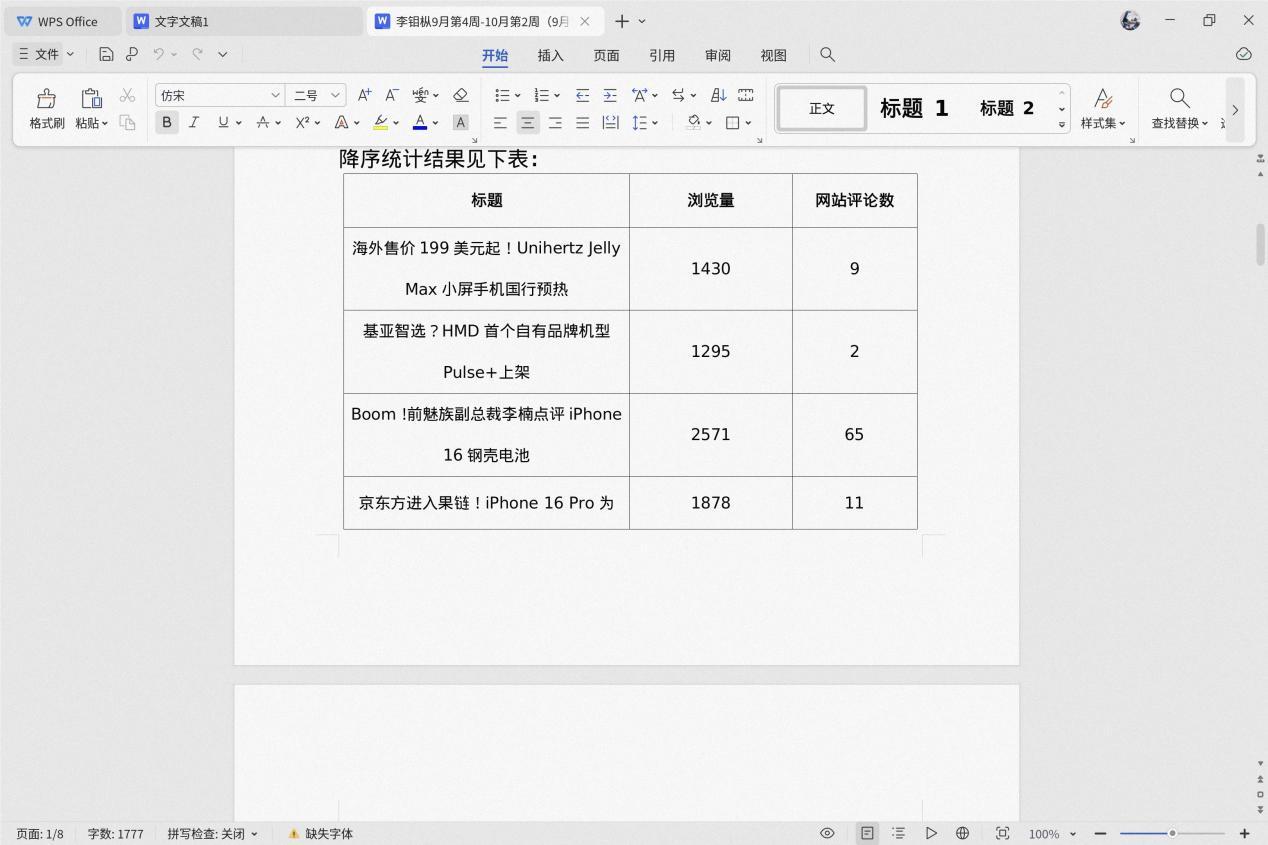The width and height of the screenshot is (1268, 845).
Task: Click the zoom slider handle
Action: [x=1172, y=833]
